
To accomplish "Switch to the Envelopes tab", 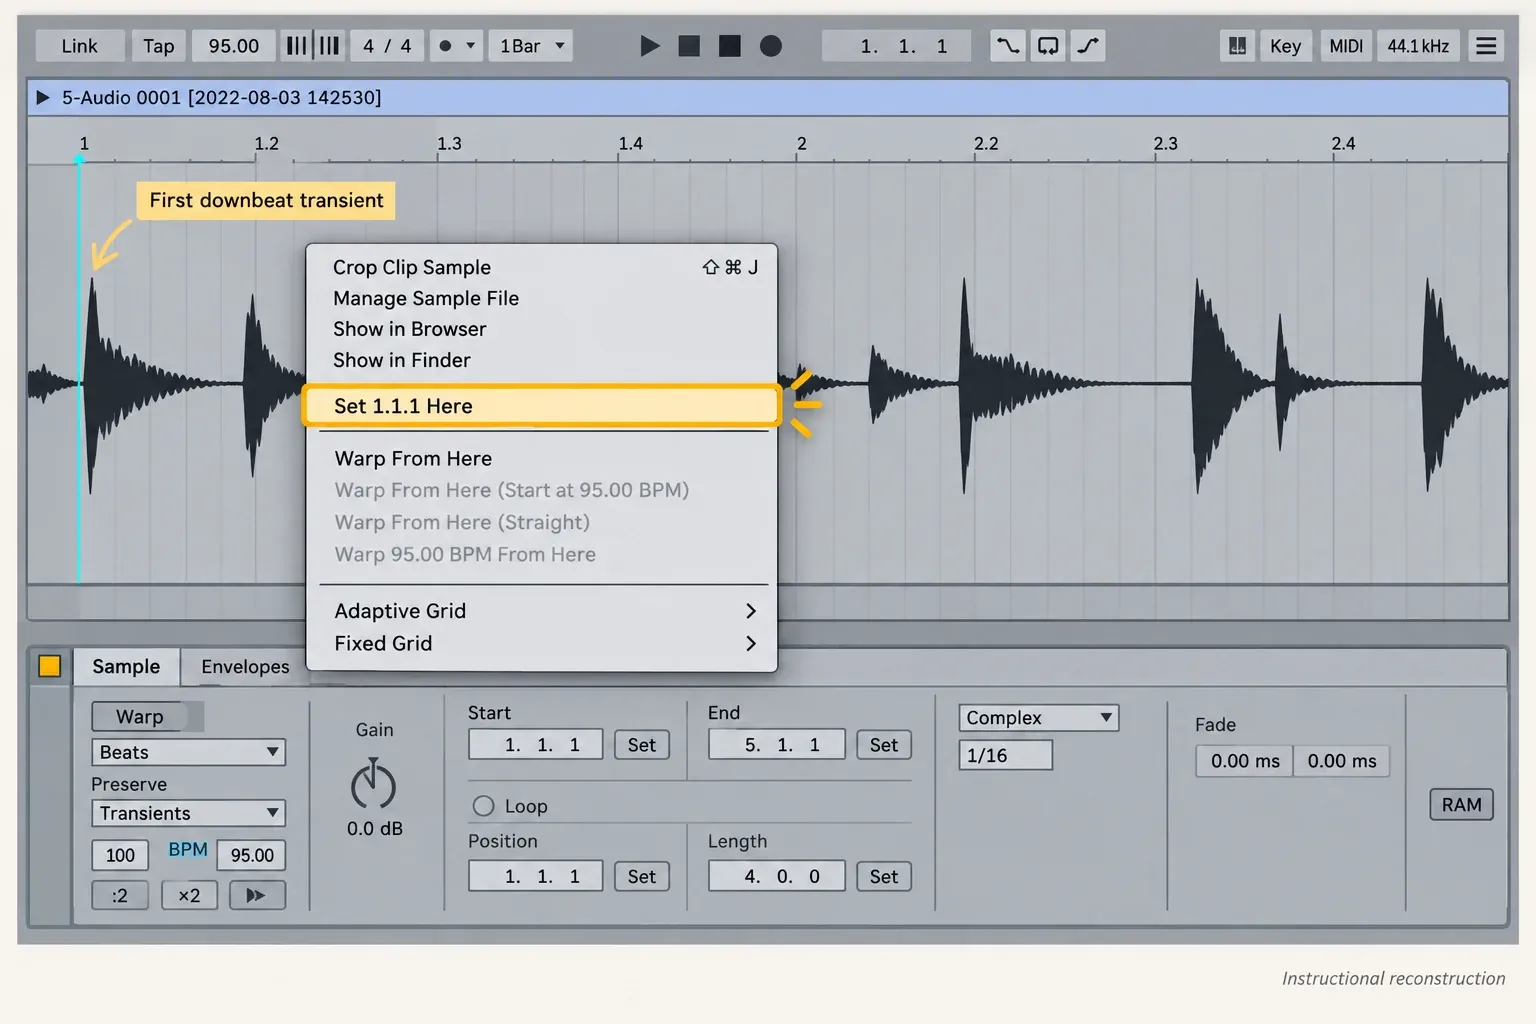I will 245,667.
